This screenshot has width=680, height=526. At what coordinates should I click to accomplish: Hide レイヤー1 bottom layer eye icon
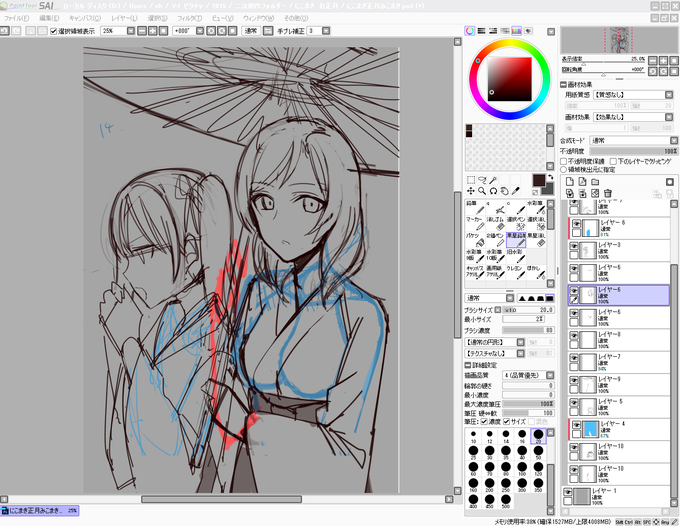pos(567,492)
